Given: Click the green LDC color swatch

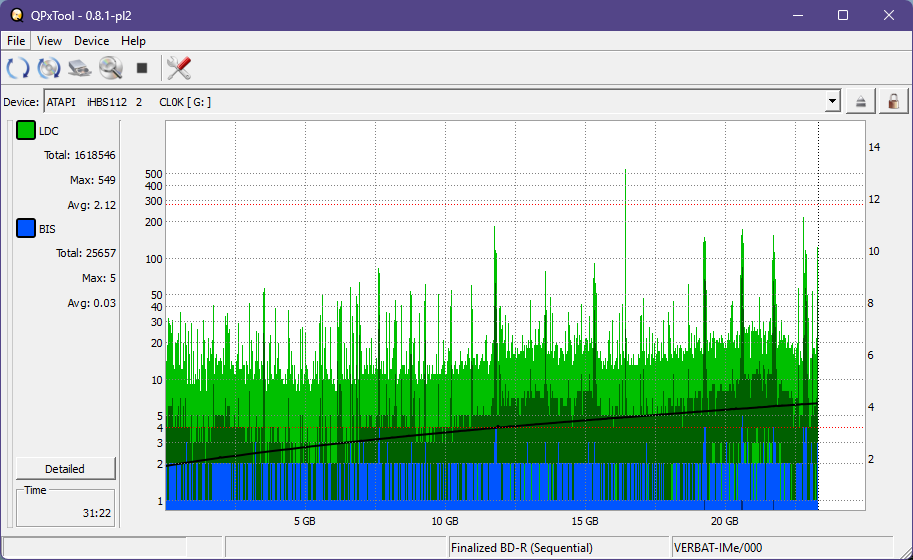Looking at the screenshot, I should pyautogui.click(x=26, y=130).
